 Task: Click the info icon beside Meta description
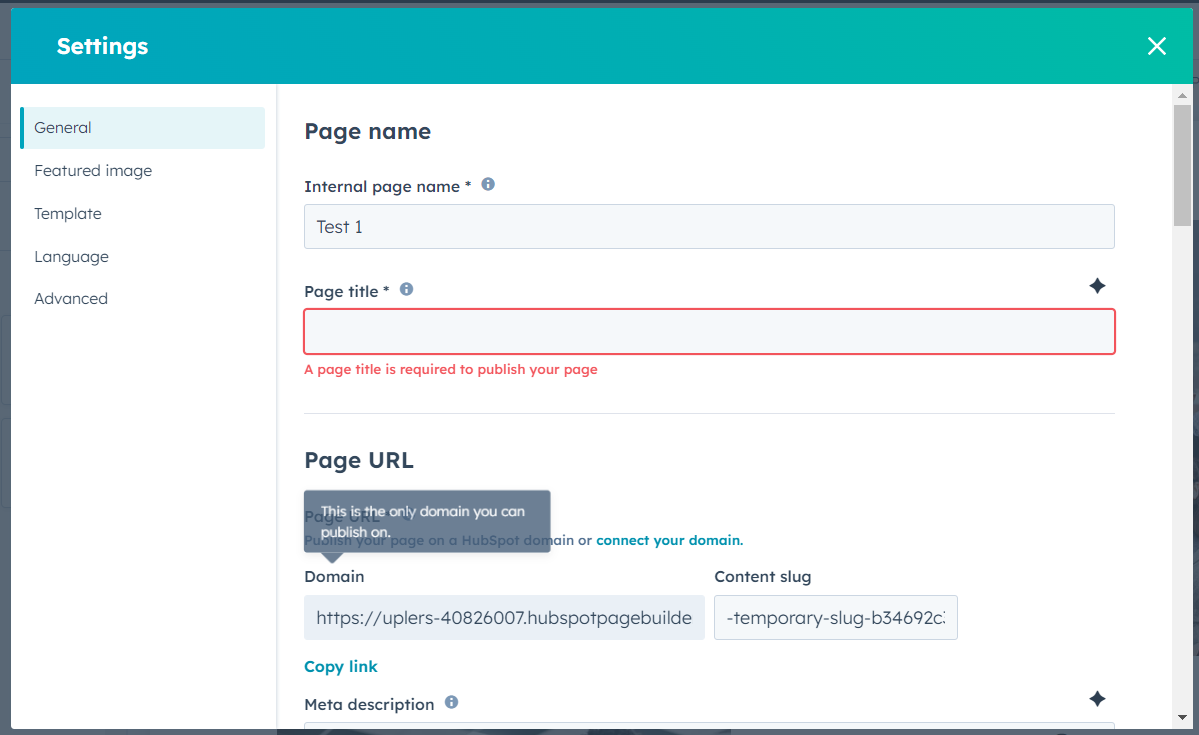[452, 702]
